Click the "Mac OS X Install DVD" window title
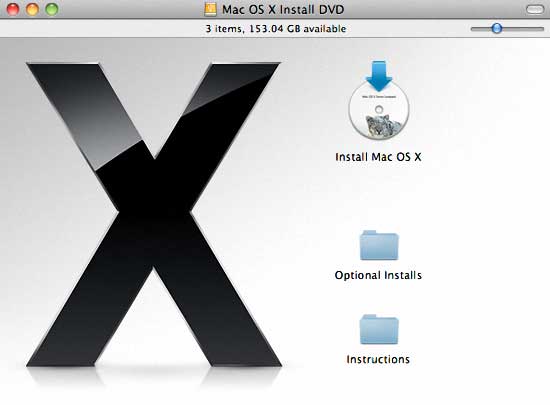This screenshot has width=550, height=405. 283,9
